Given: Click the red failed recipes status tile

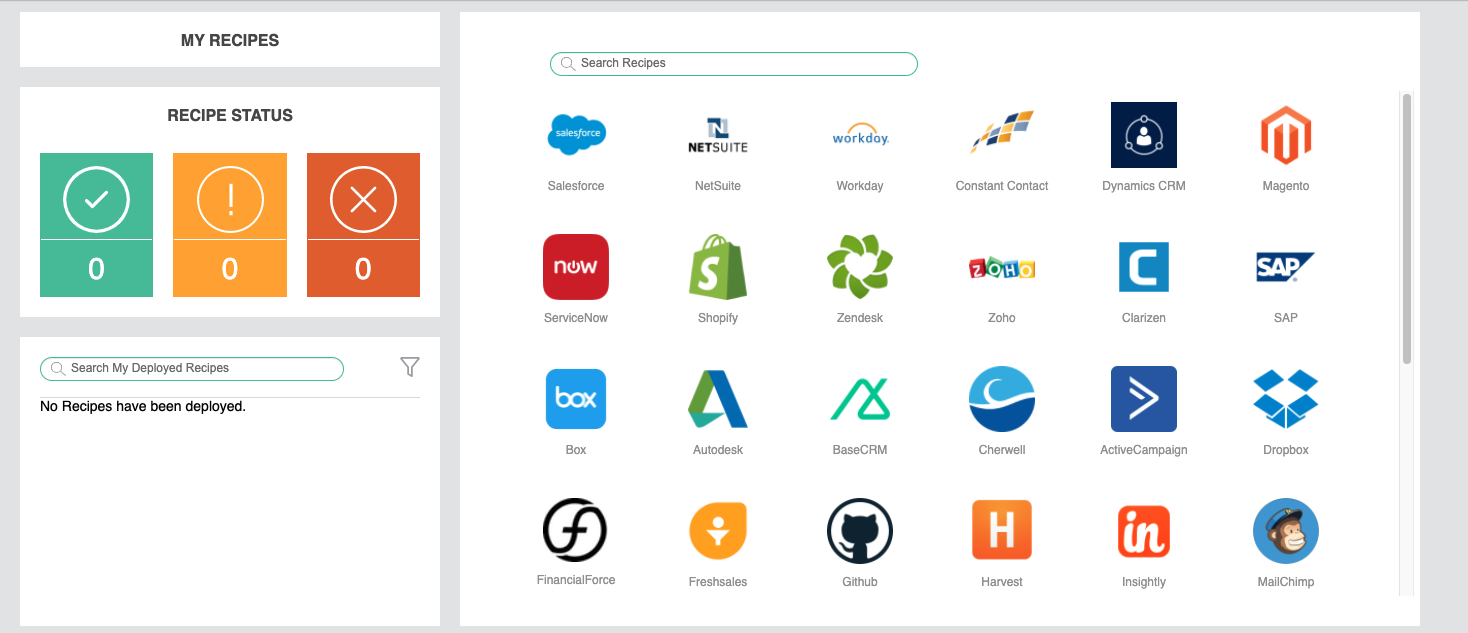Looking at the screenshot, I should (363, 224).
